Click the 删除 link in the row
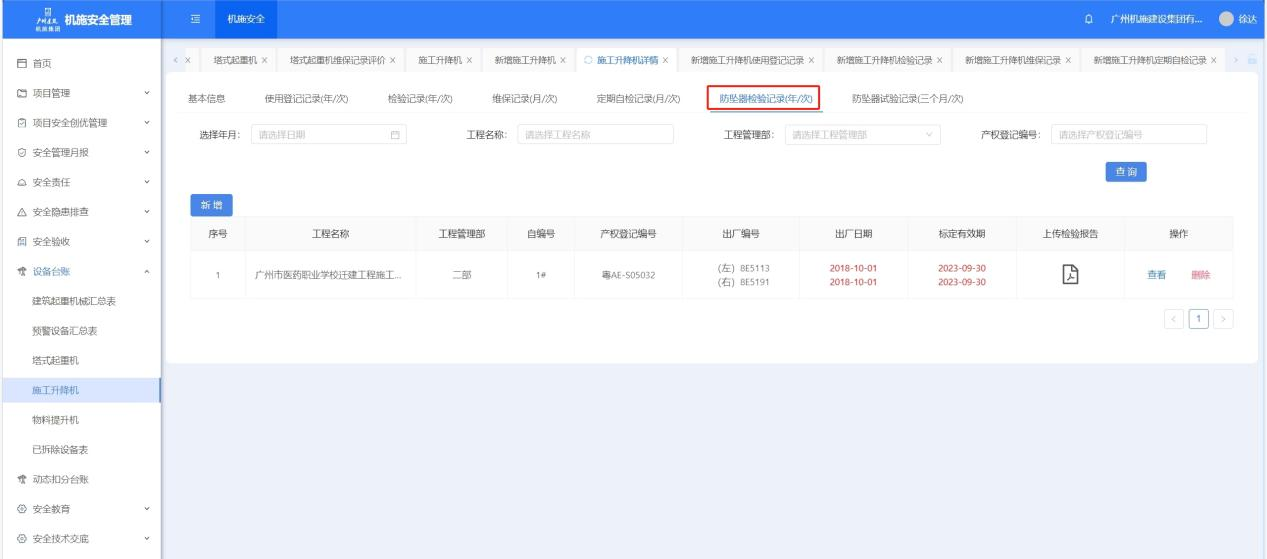Screen dimensions: 1267x559 click(x=1200, y=275)
